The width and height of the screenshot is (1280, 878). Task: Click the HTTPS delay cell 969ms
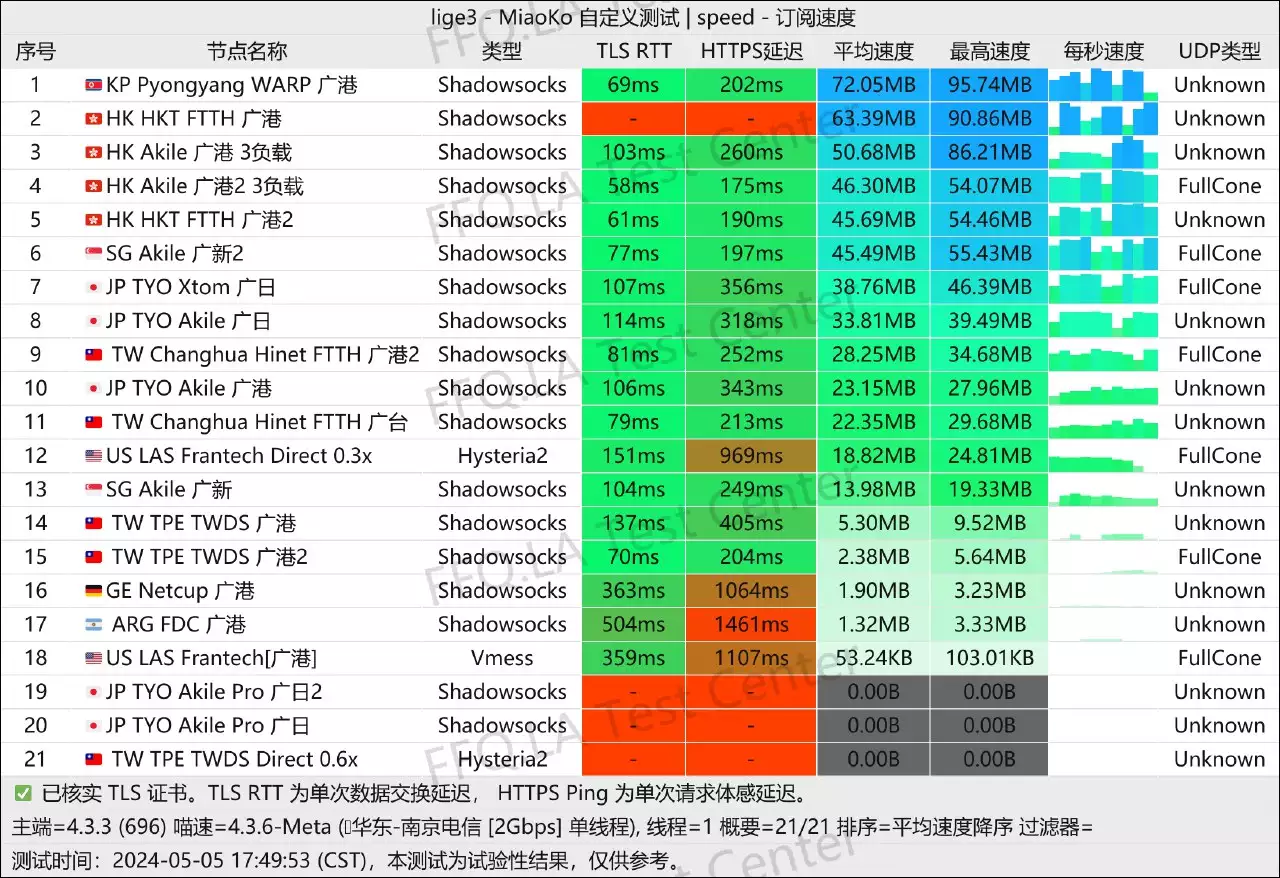click(751, 456)
